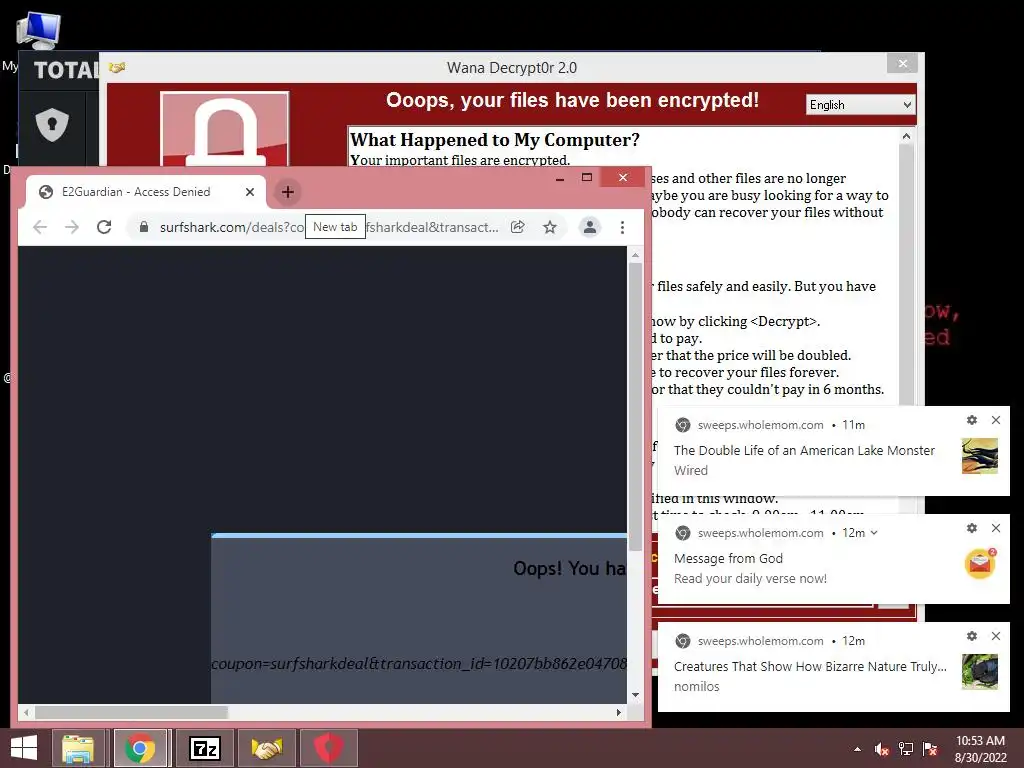Open the English language dropdown in Wana Decrypt0r

click(x=859, y=104)
